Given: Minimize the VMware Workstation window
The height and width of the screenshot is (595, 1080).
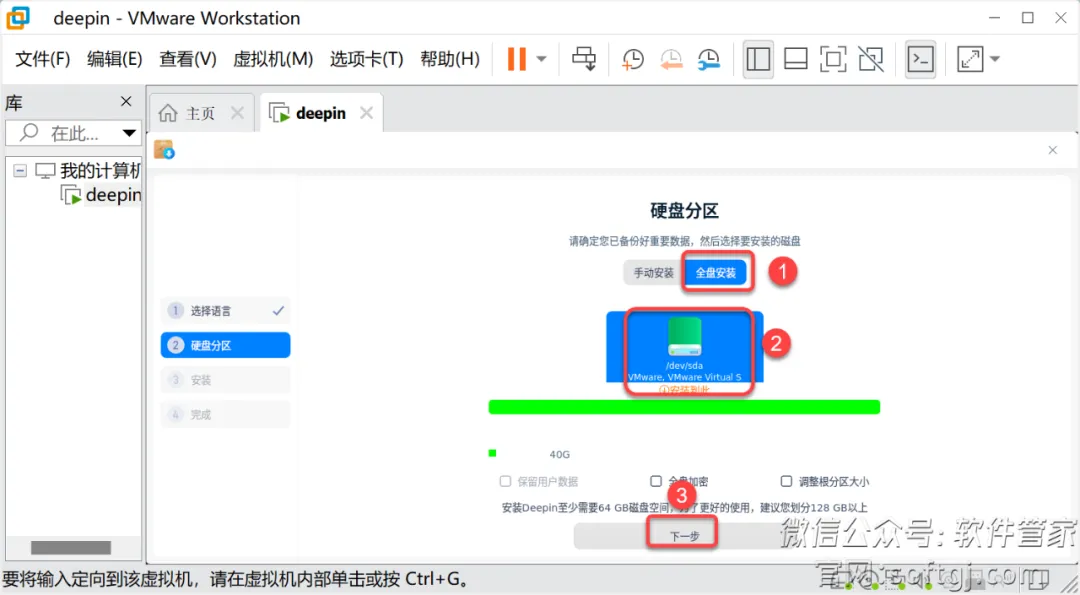Looking at the screenshot, I should click(994, 18).
